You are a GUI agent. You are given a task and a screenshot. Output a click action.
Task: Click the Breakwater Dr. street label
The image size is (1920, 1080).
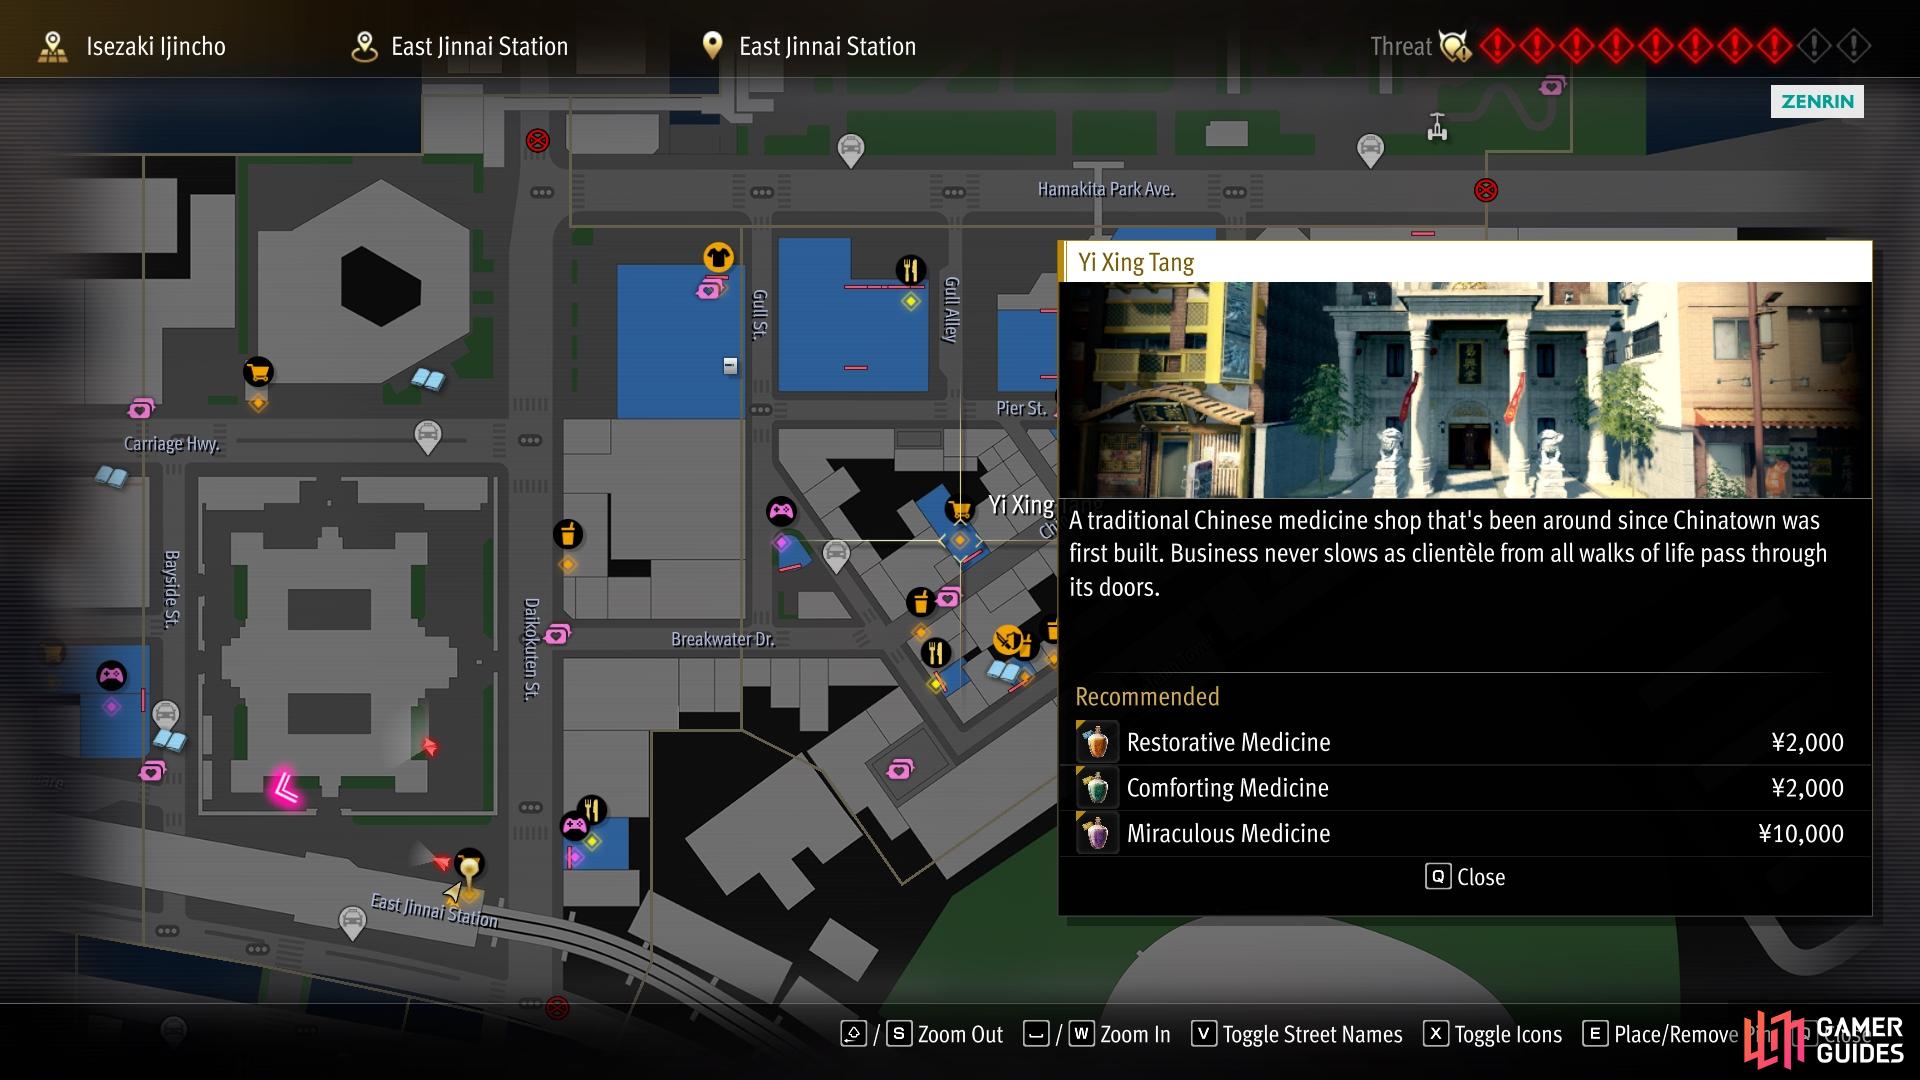click(x=723, y=639)
